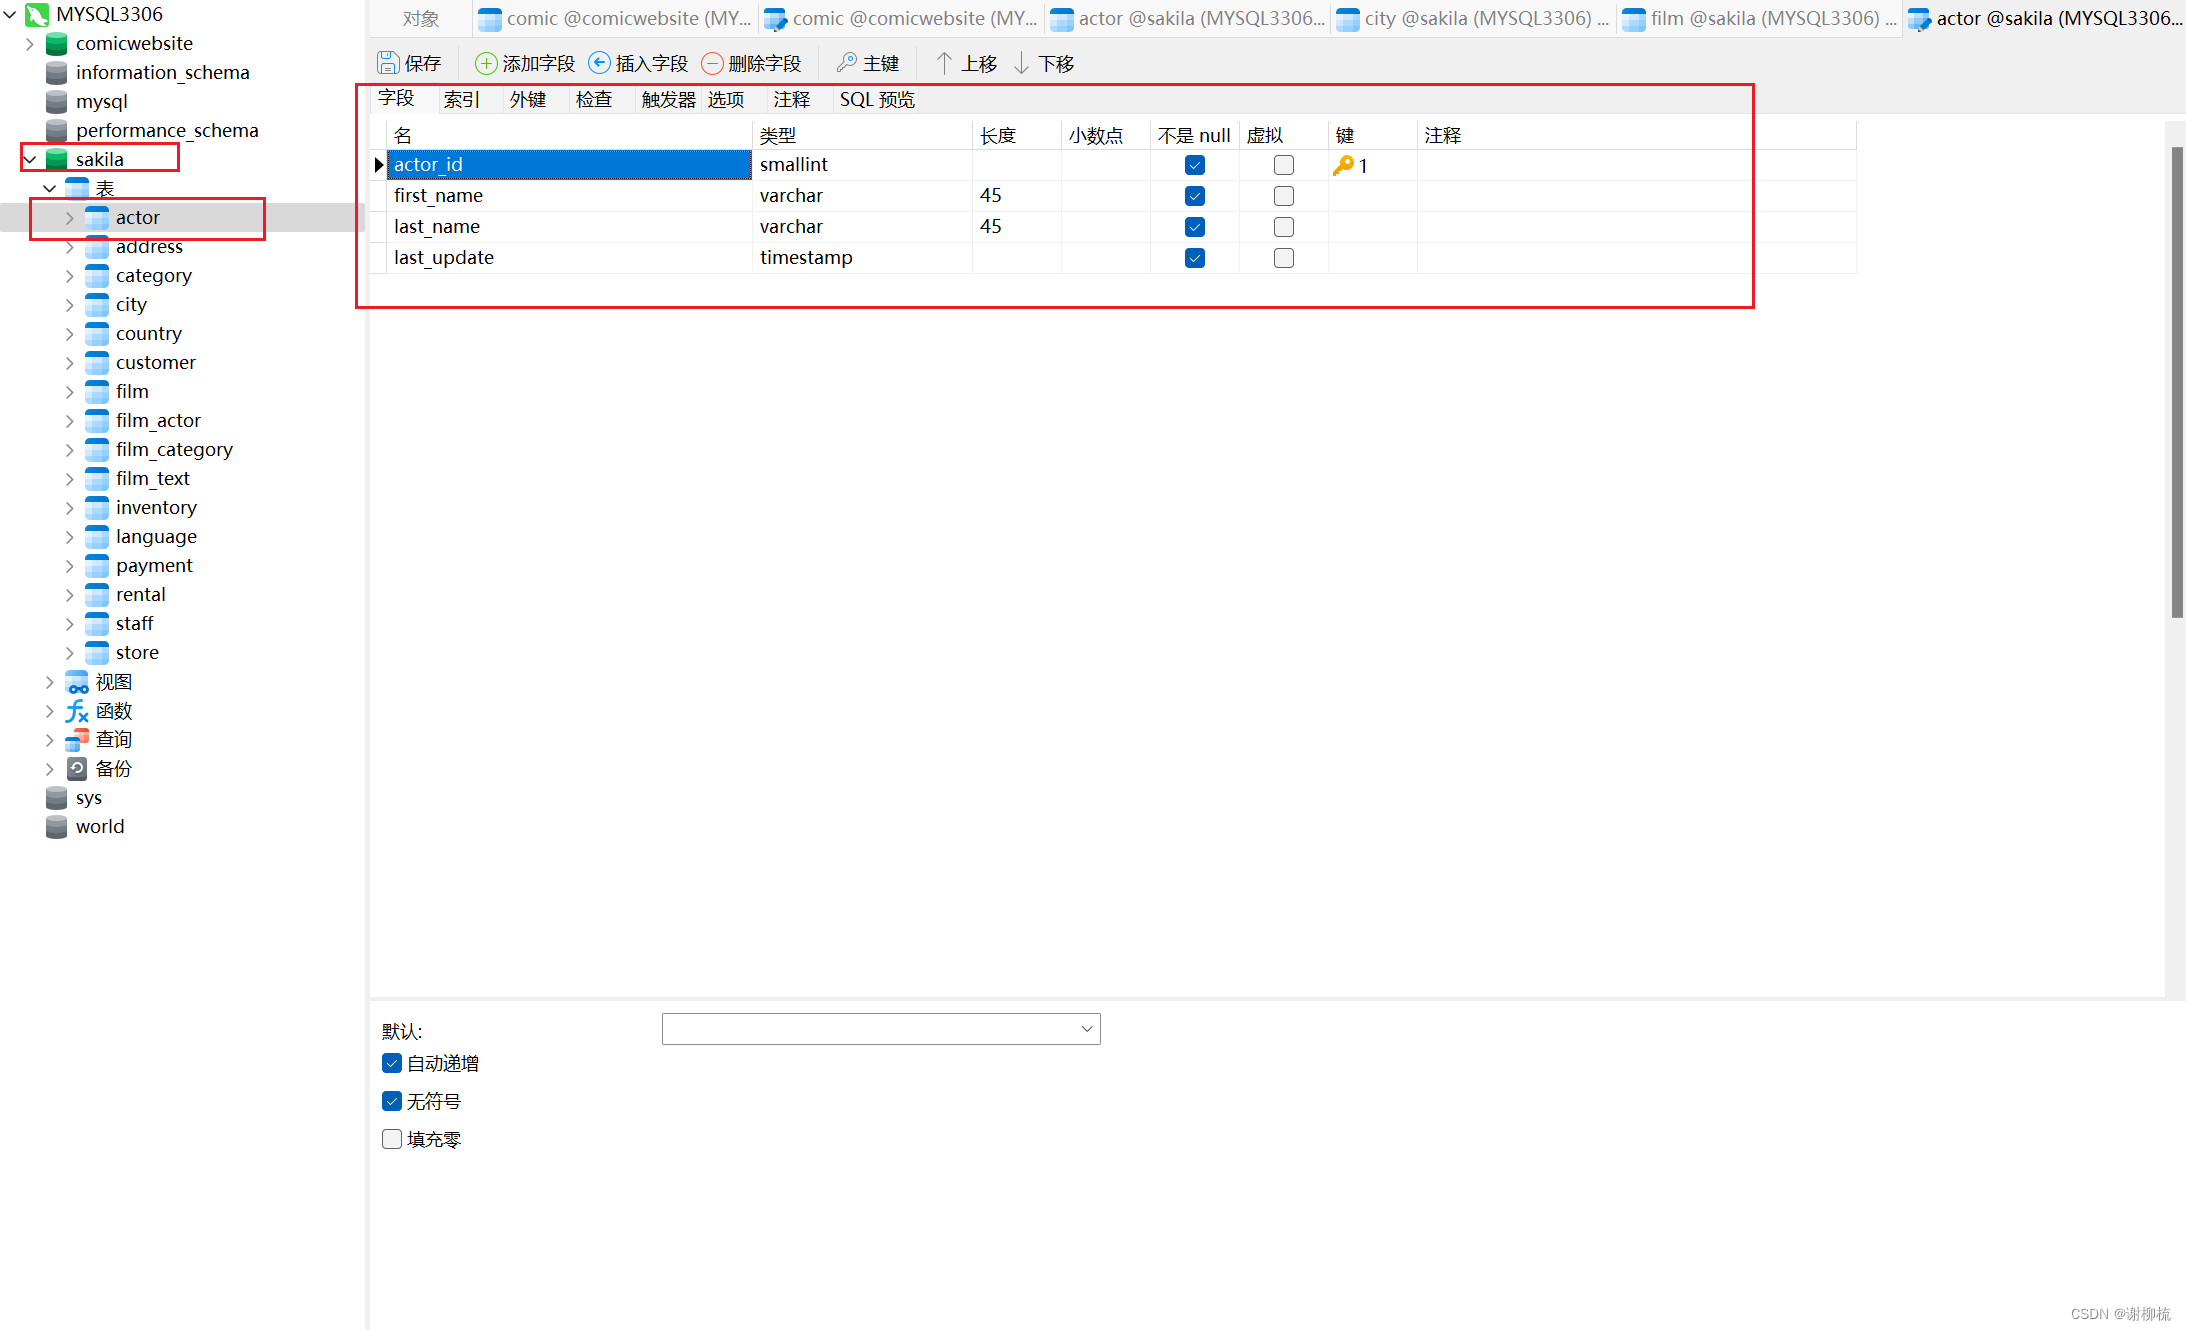The height and width of the screenshot is (1330, 2186).
Task: Click the 删除字段 (delete field) icon
Action: 713,62
